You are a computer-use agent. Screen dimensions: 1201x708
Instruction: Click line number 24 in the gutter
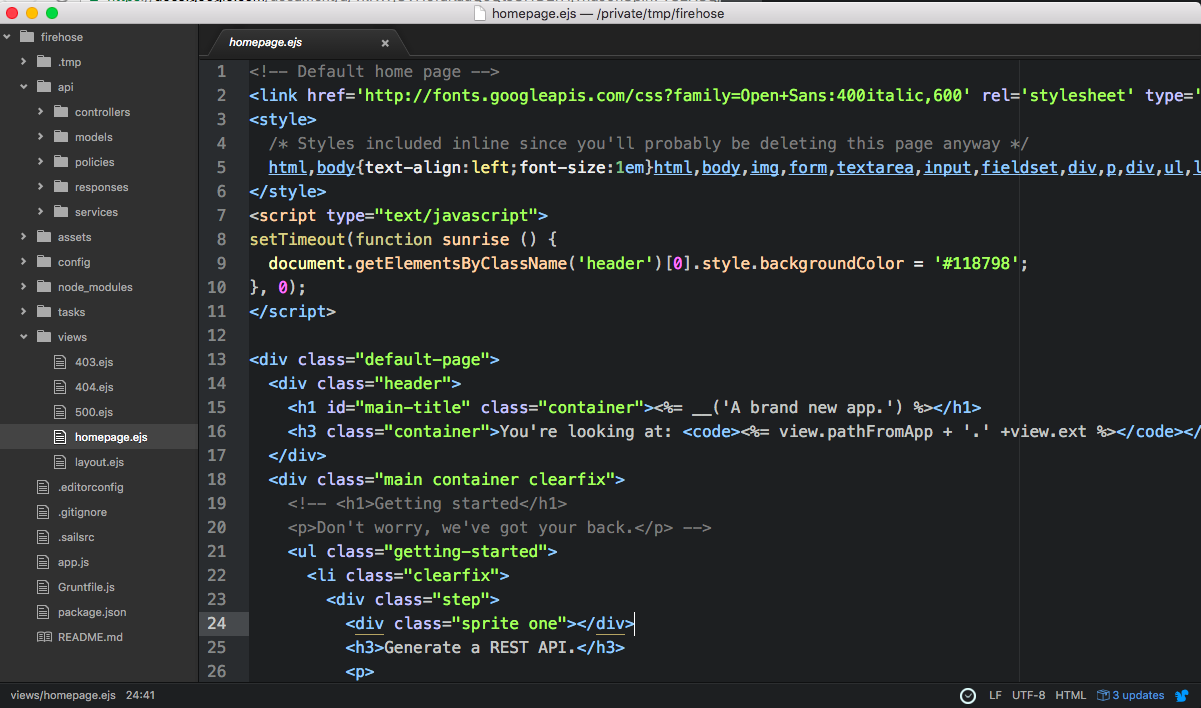(x=217, y=623)
